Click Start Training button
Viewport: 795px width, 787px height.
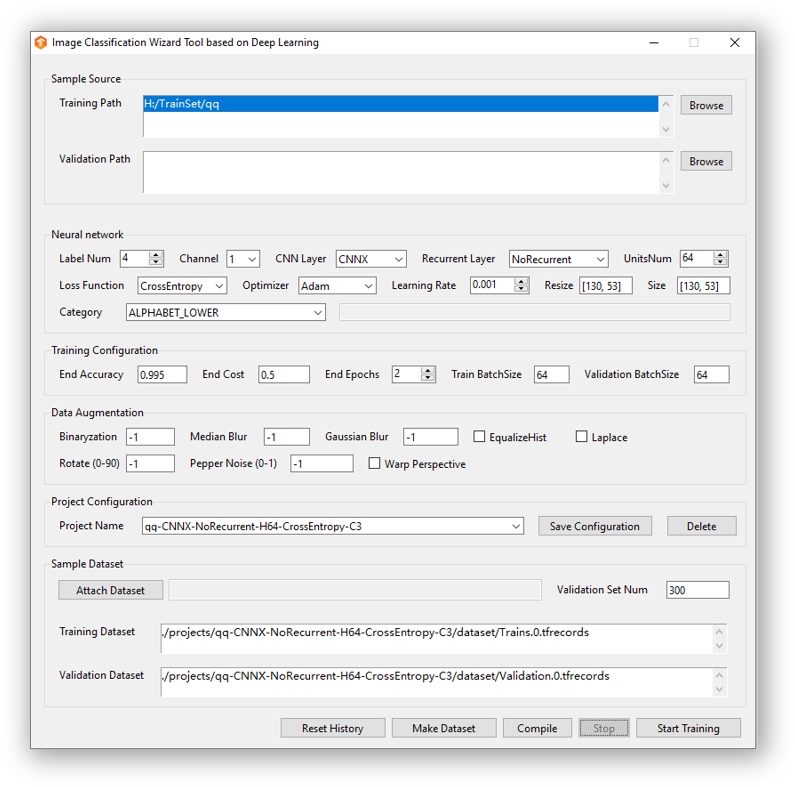coord(689,728)
